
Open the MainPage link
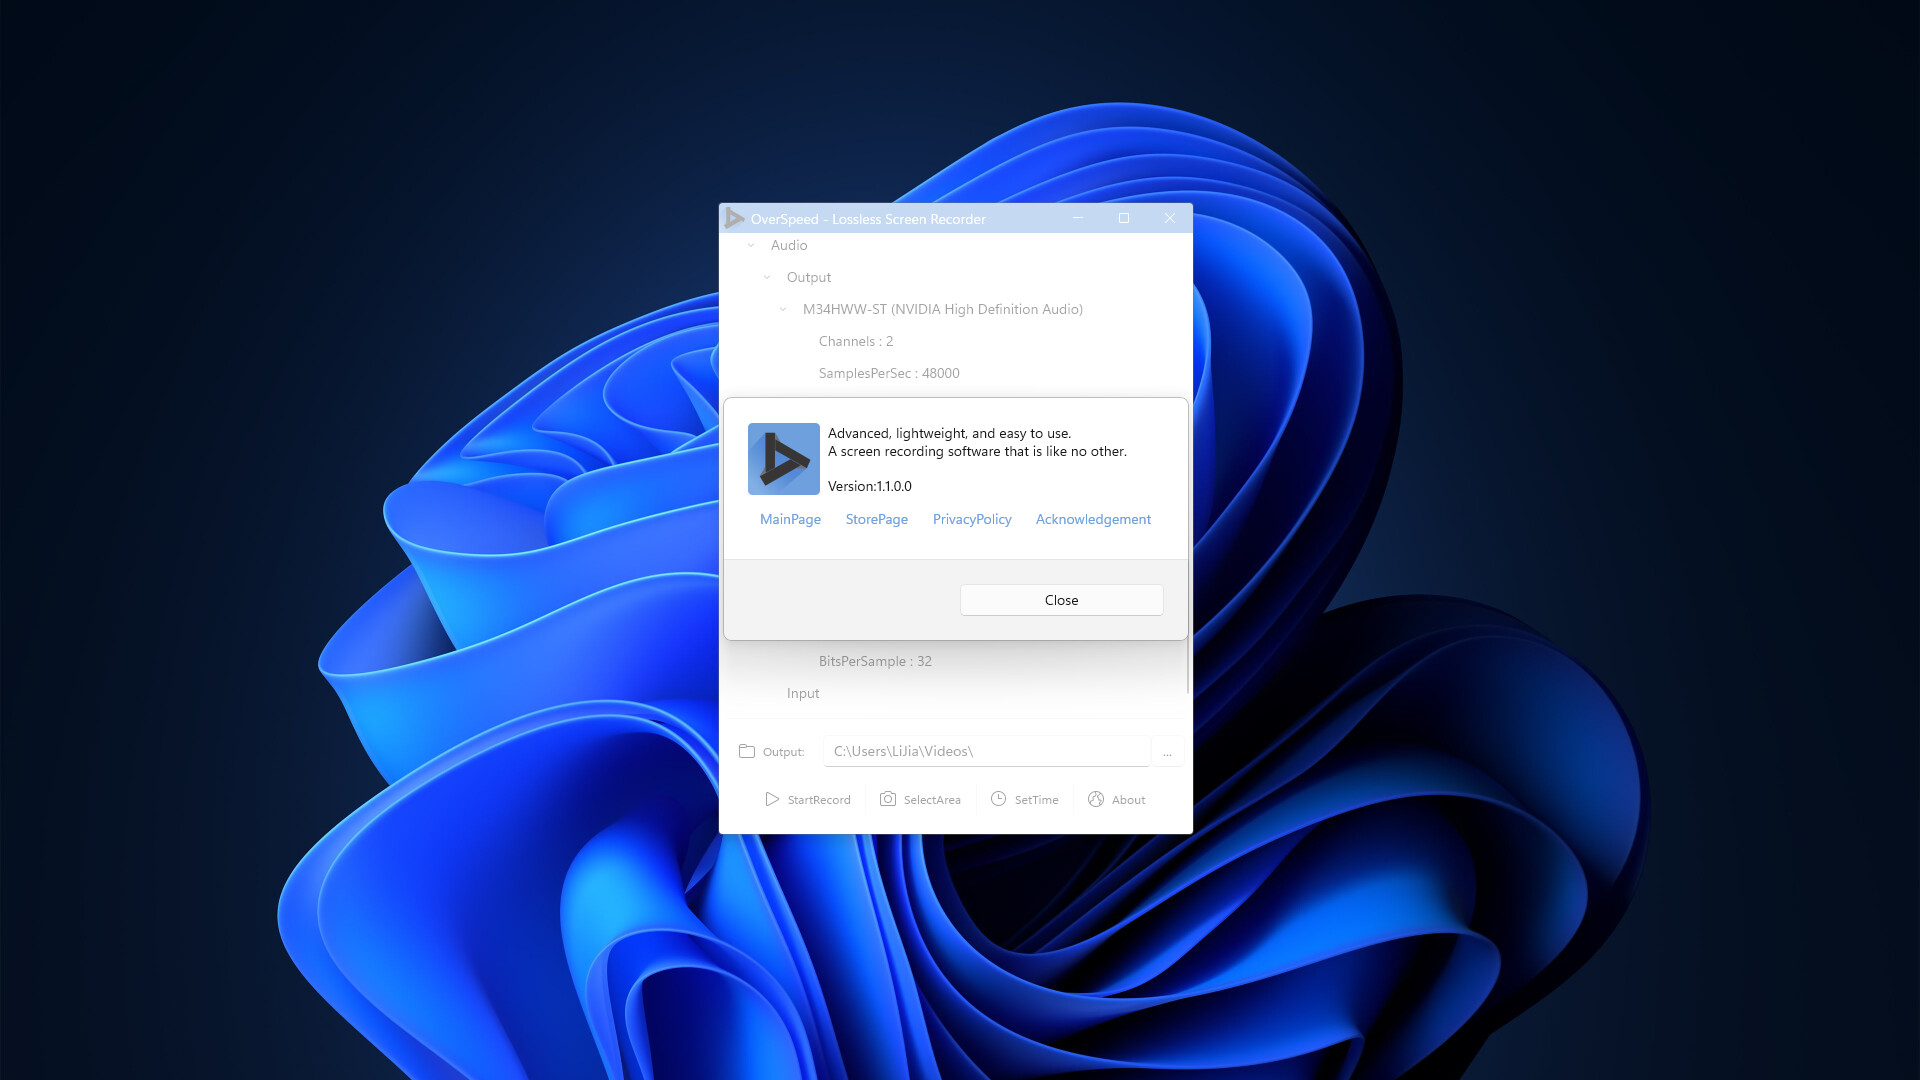pos(789,519)
